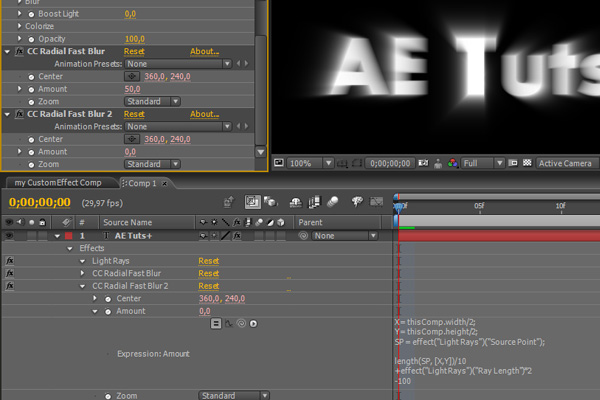Click the Show Snapshot person icon
Viewport: 600px width, 400px height.
438,163
